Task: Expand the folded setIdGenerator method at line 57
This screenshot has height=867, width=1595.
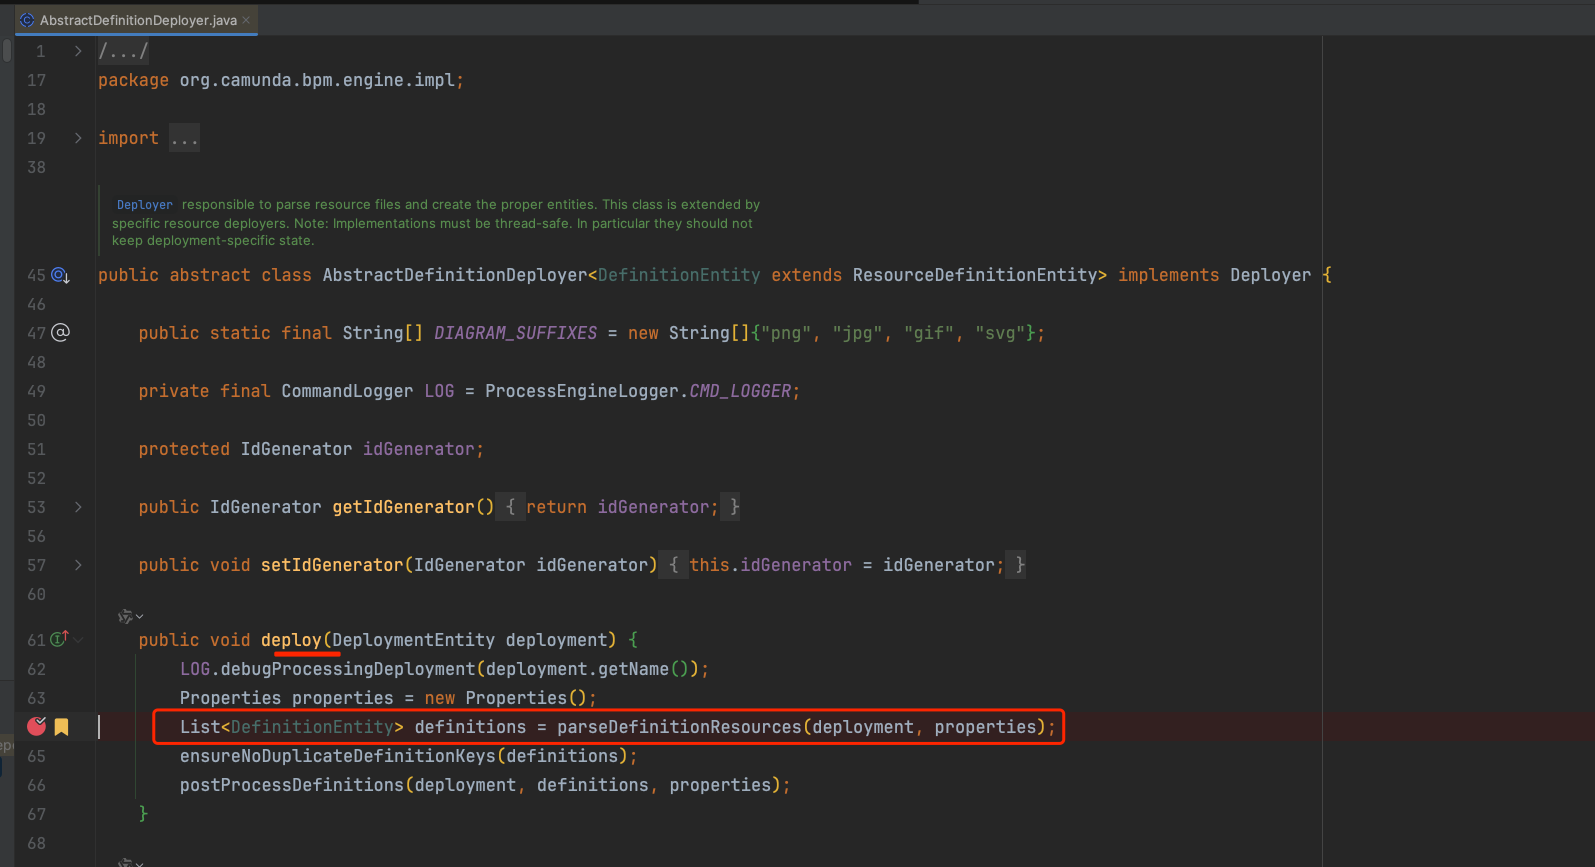Action: 78,565
